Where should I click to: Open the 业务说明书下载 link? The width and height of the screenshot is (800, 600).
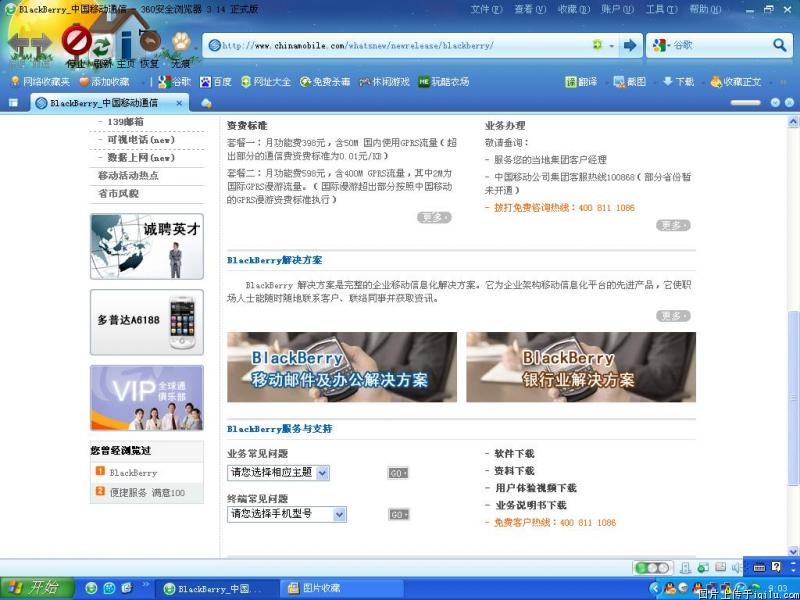[531, 505]
